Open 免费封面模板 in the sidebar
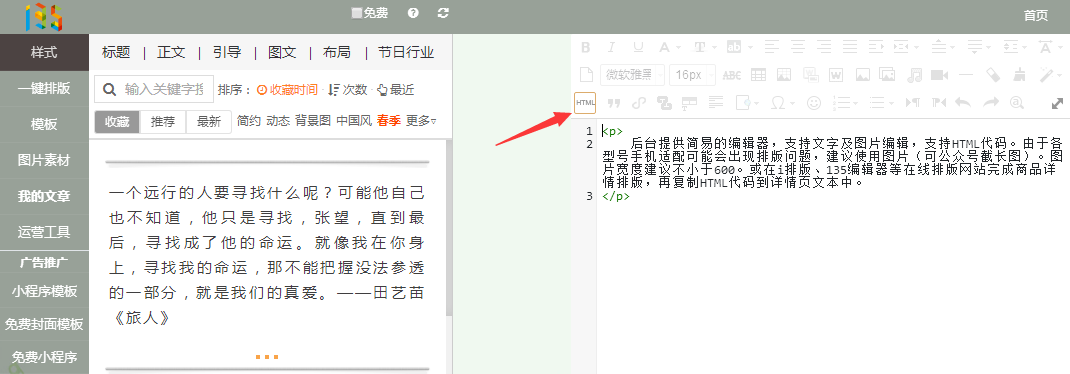 (44, 324)
